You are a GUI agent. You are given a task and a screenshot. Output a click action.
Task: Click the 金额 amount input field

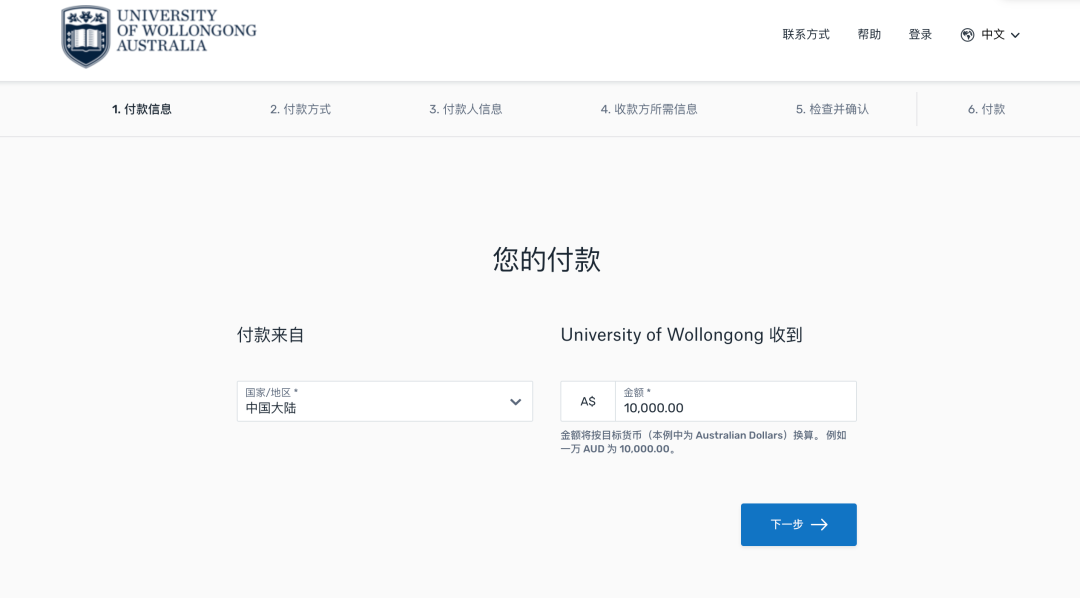(736, 402)
